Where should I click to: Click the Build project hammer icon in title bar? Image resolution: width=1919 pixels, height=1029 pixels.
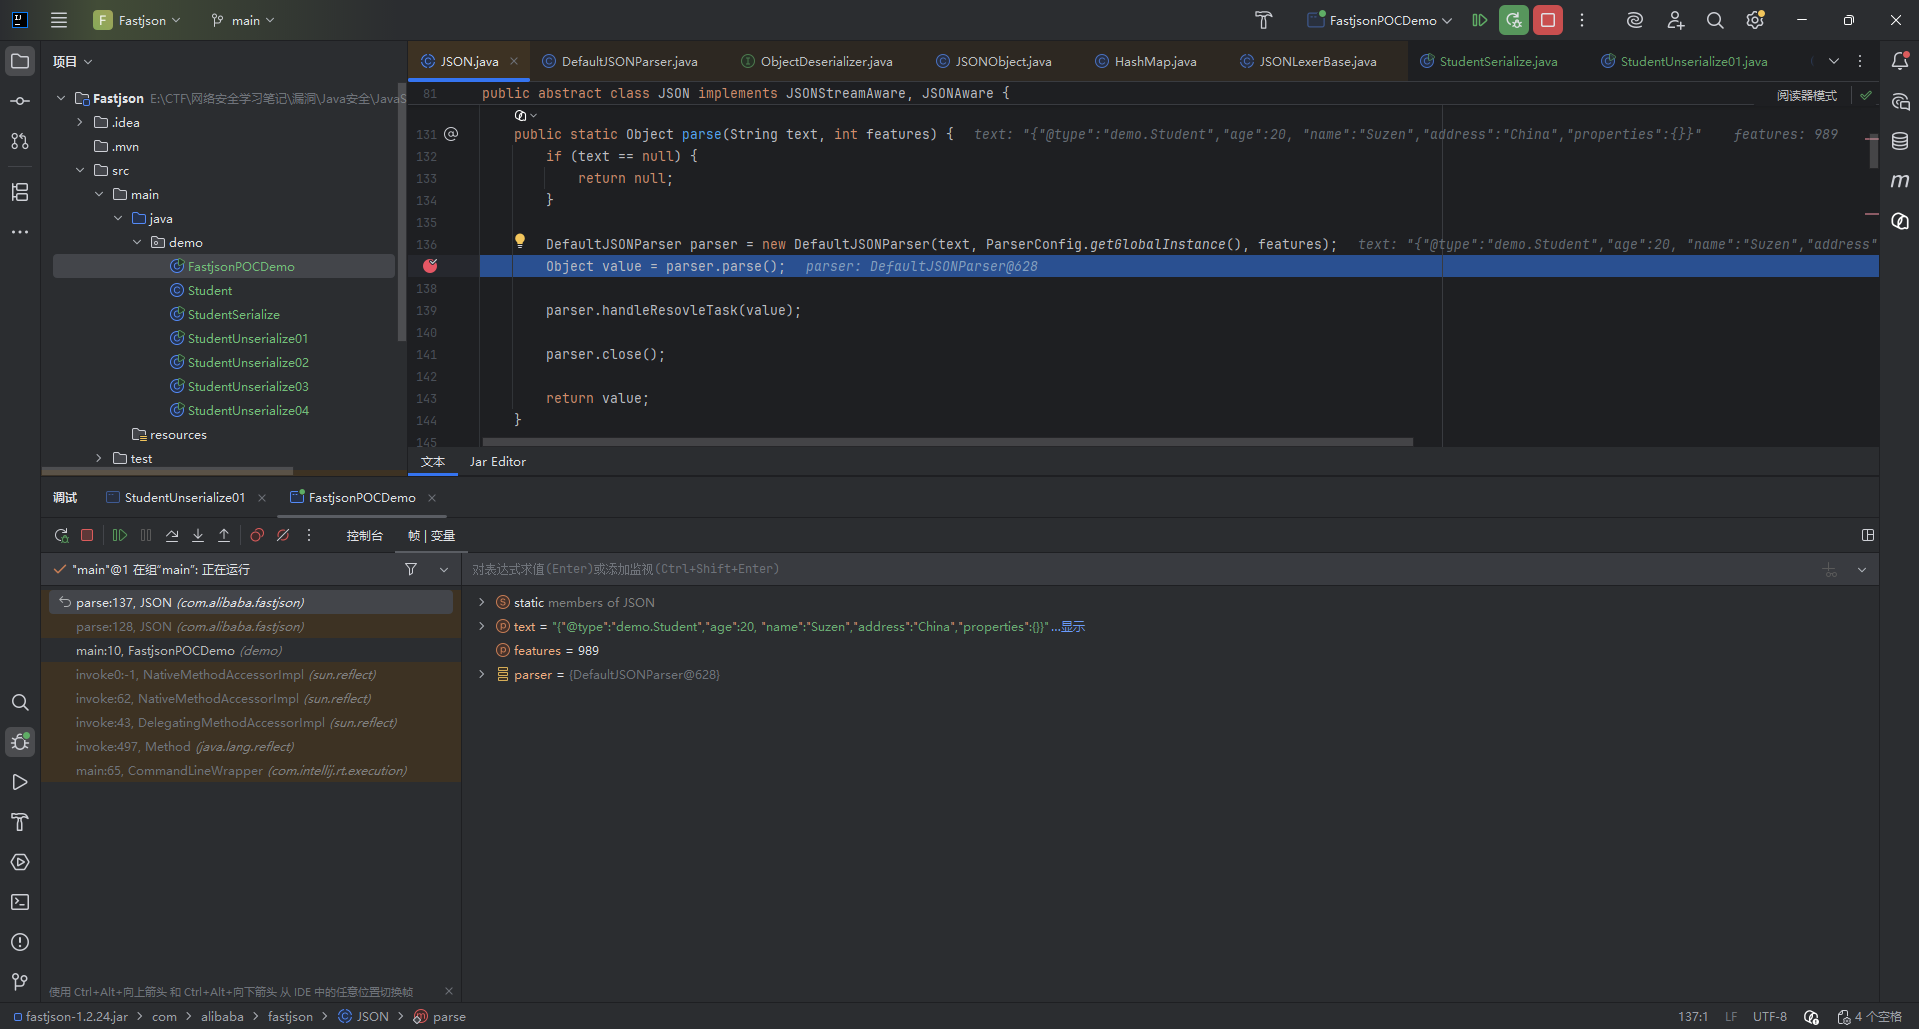[1264, 20]
